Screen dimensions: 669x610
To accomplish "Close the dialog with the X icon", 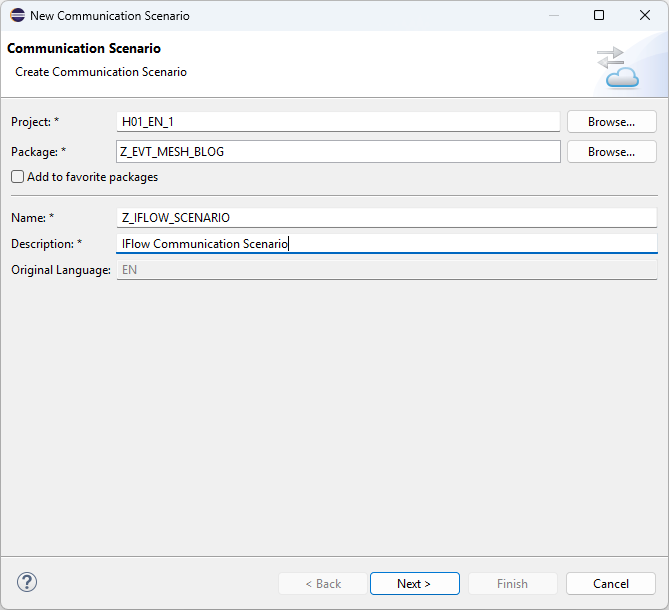I will (x=644, y=16).
